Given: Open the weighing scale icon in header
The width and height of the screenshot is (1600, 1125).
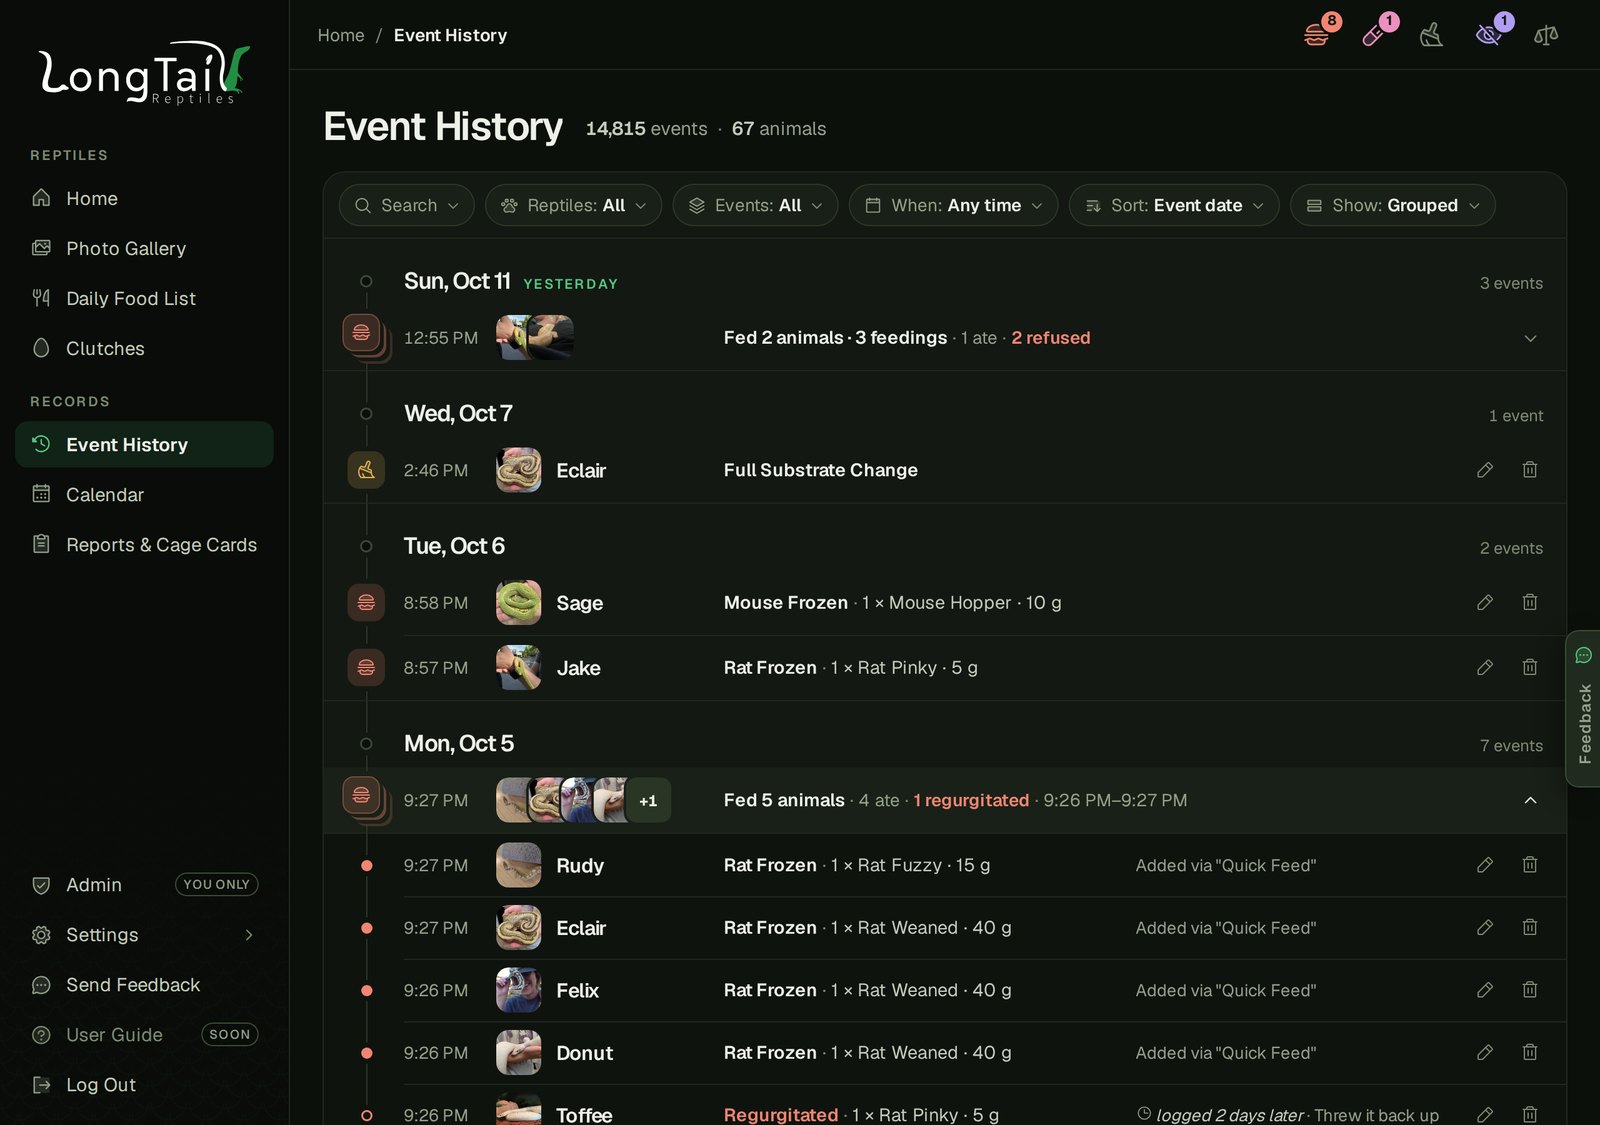Looking at the screenshot, I should (1546, 35).
